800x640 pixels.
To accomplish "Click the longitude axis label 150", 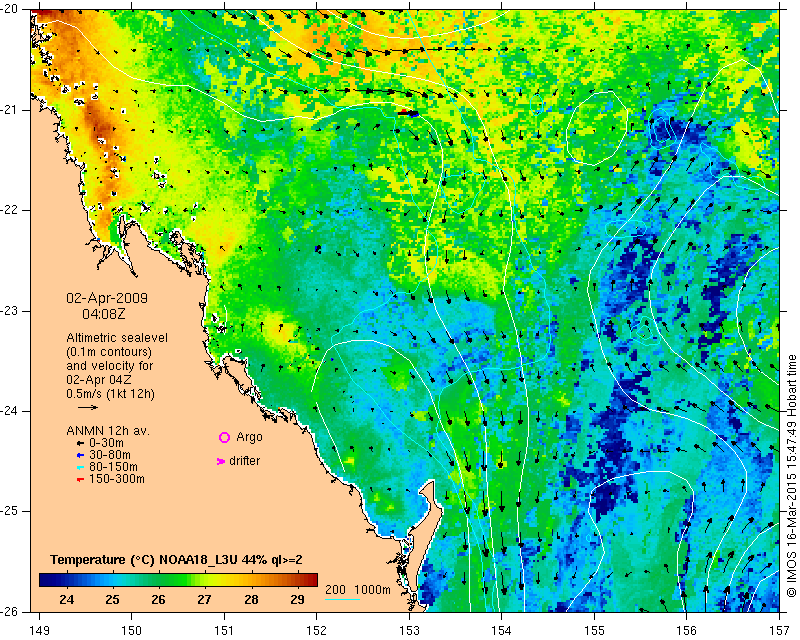I will (x=132, y=631).
